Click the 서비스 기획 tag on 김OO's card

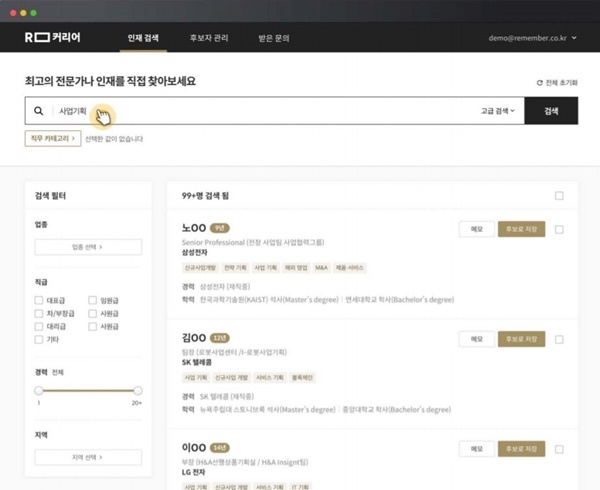coord(270,378)
